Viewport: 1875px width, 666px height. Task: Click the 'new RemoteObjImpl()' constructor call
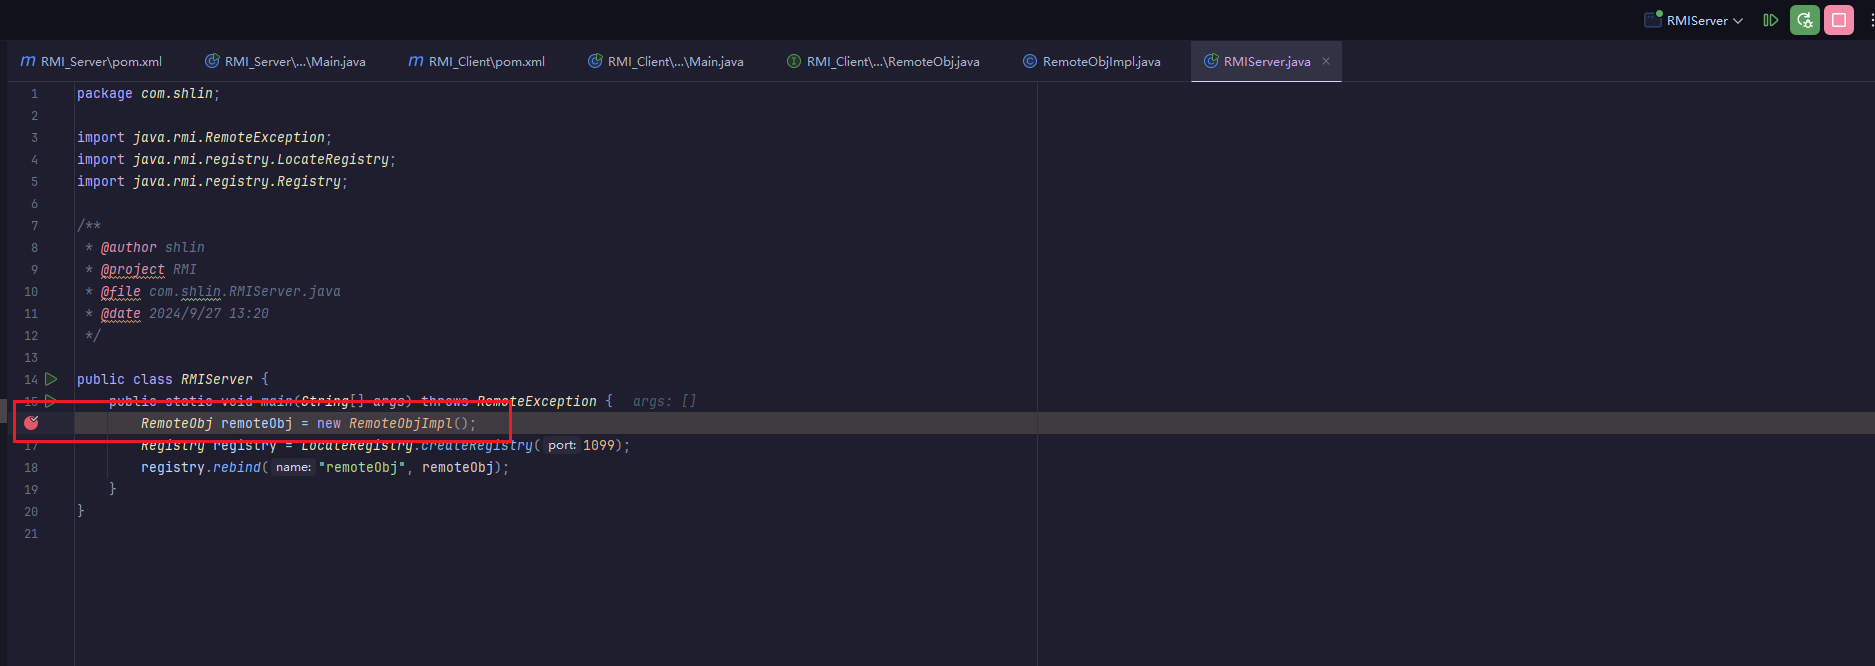point(393,423)
